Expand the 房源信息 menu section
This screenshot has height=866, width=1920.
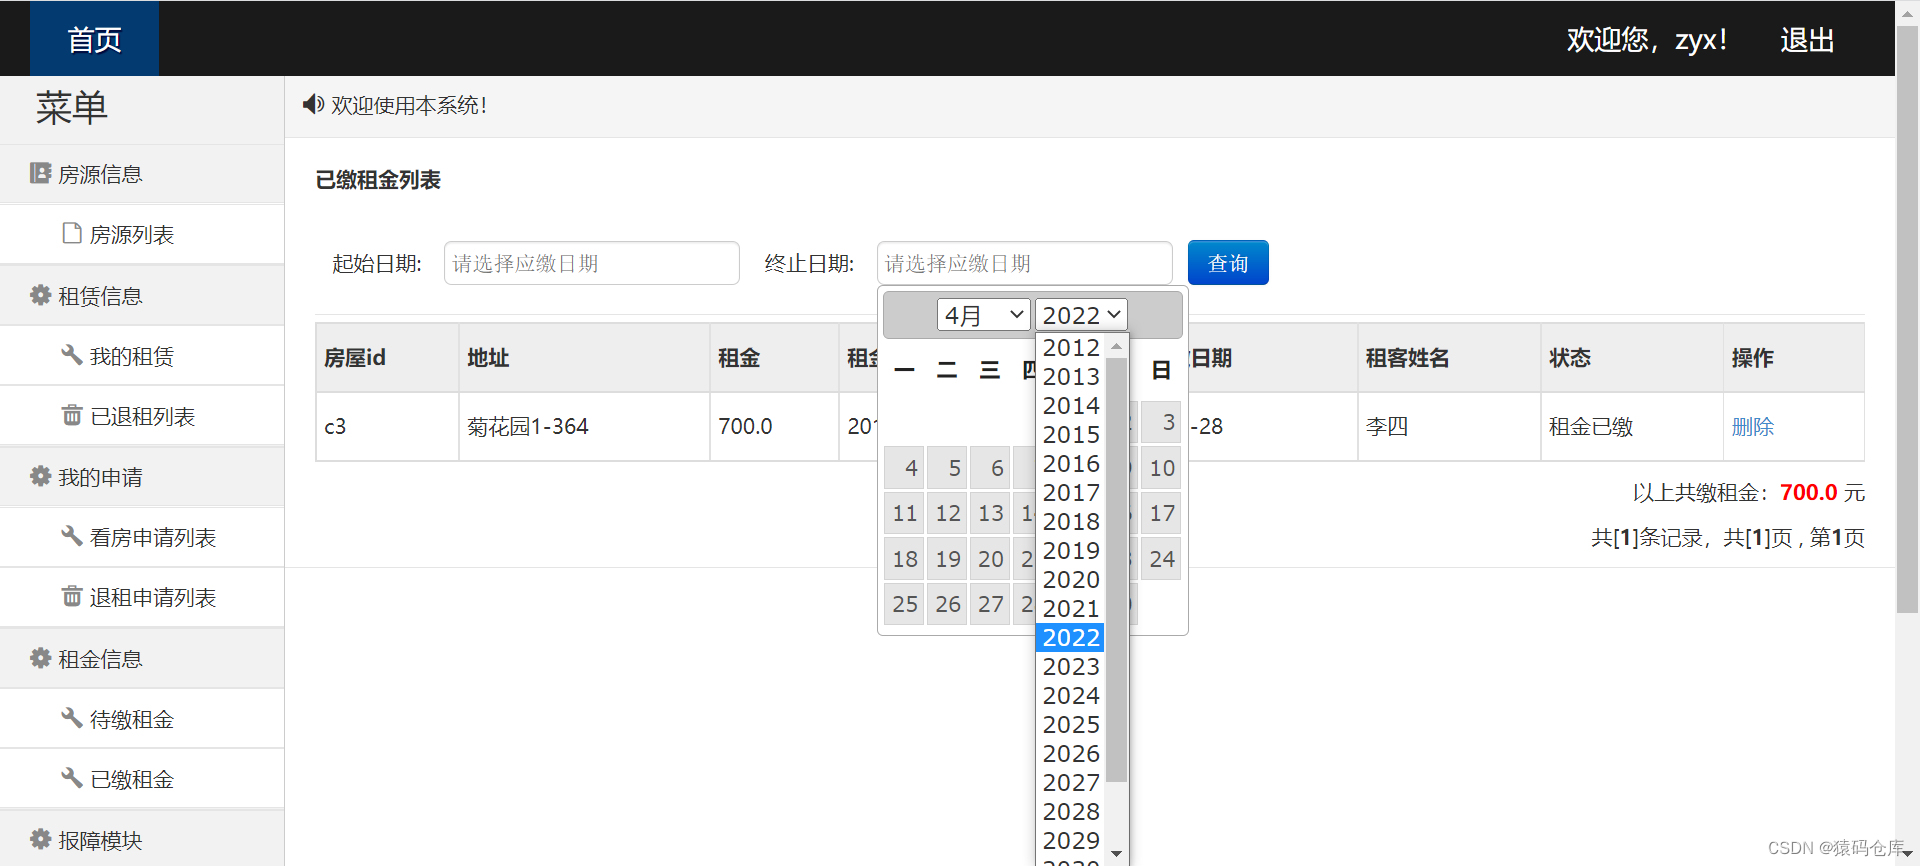[142, 174]
